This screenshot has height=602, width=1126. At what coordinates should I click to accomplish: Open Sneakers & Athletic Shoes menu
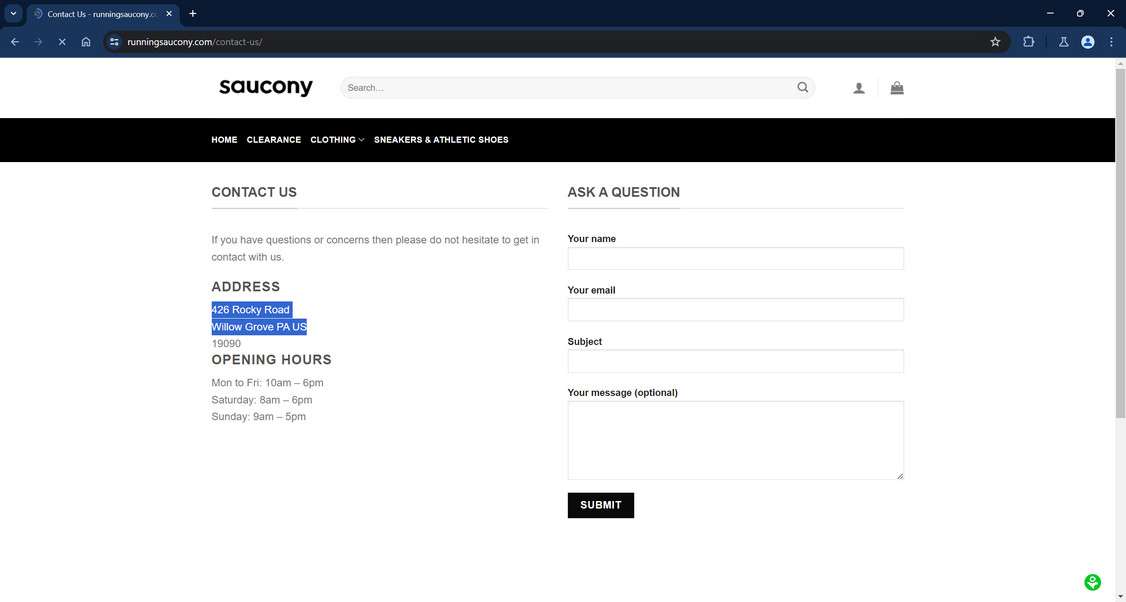441,140
